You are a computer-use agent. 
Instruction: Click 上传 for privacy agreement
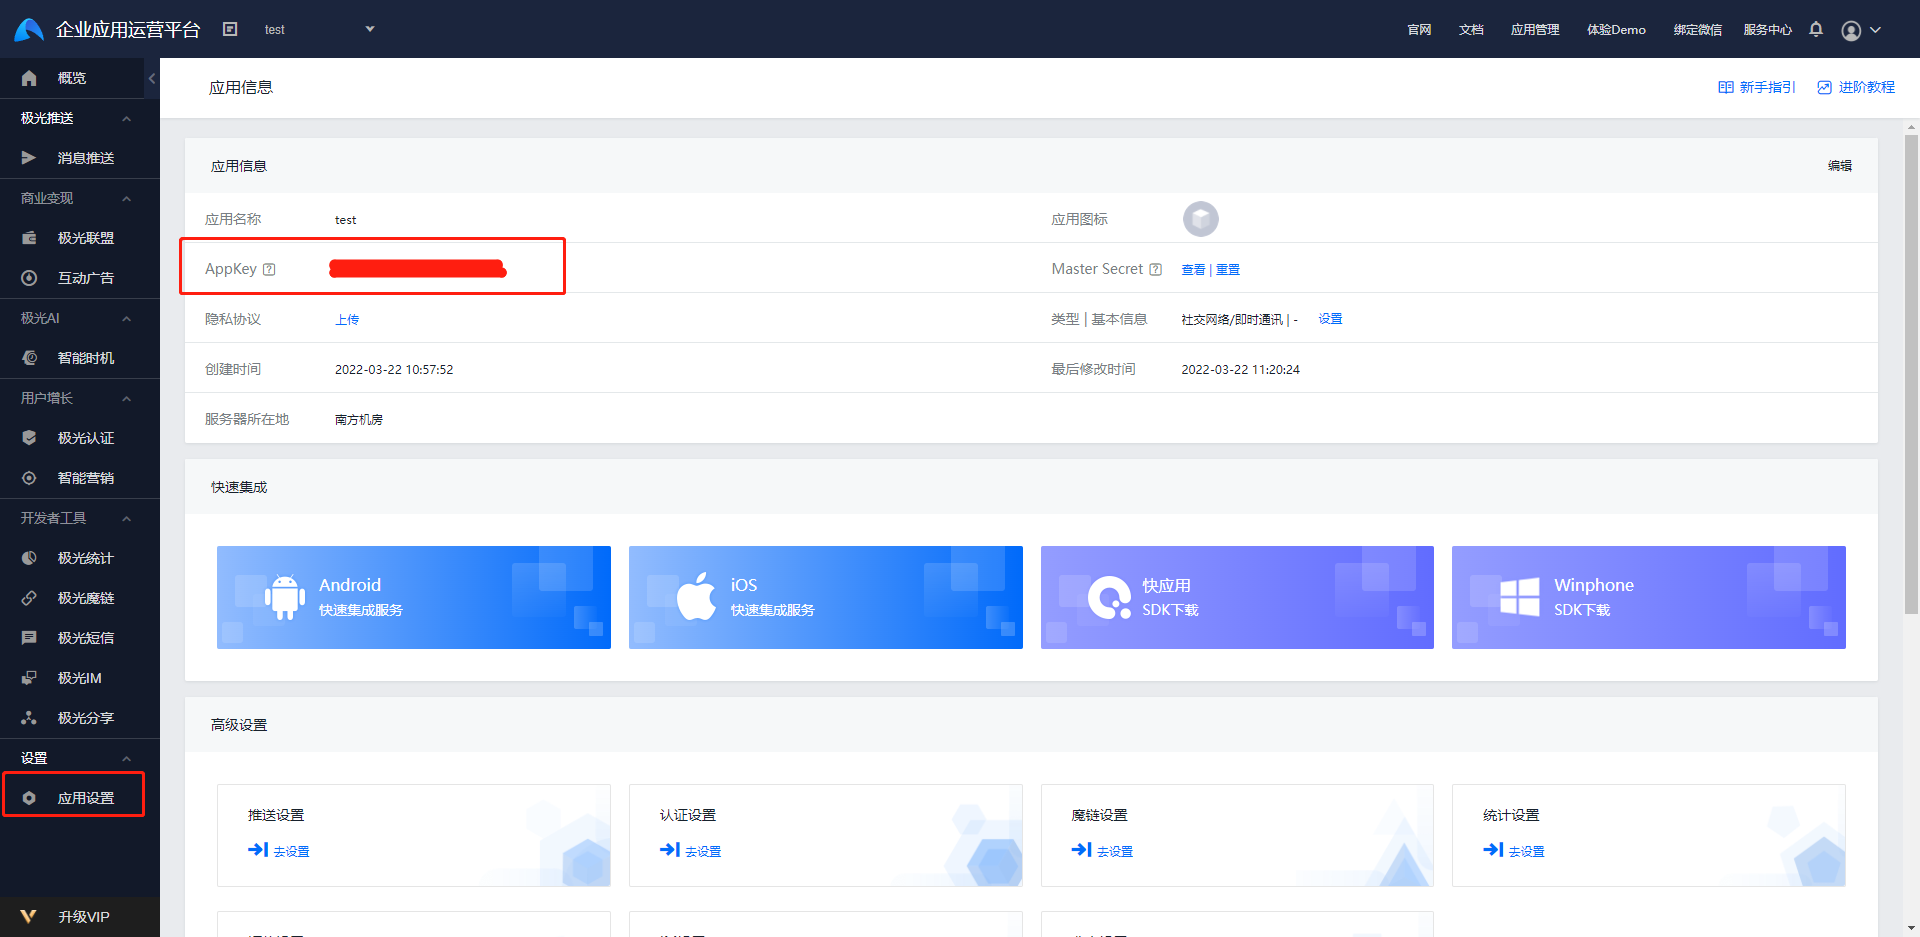[x=347, y=320]
